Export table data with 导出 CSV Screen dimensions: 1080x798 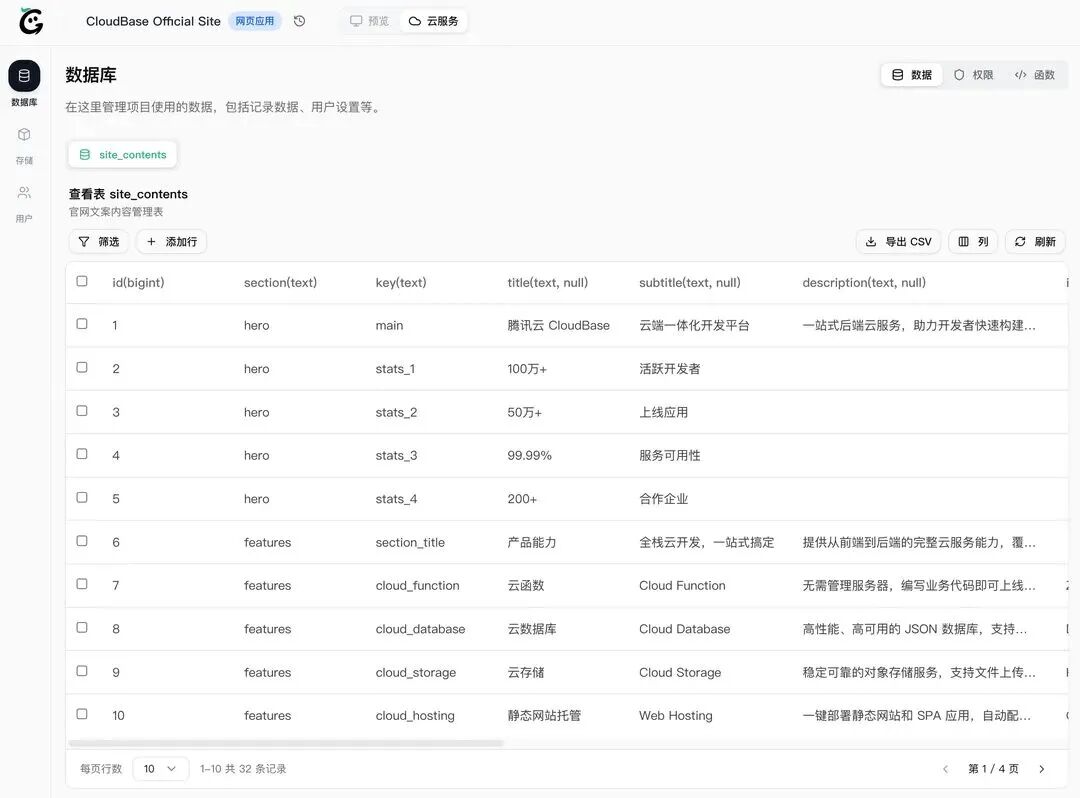pos(898,242)
